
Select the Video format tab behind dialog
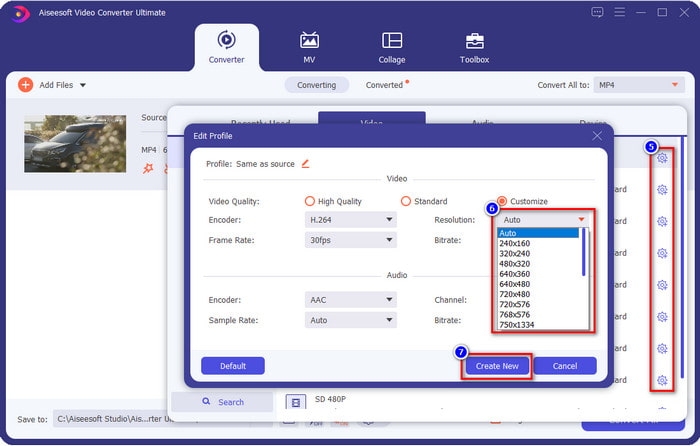click(371, 119)
